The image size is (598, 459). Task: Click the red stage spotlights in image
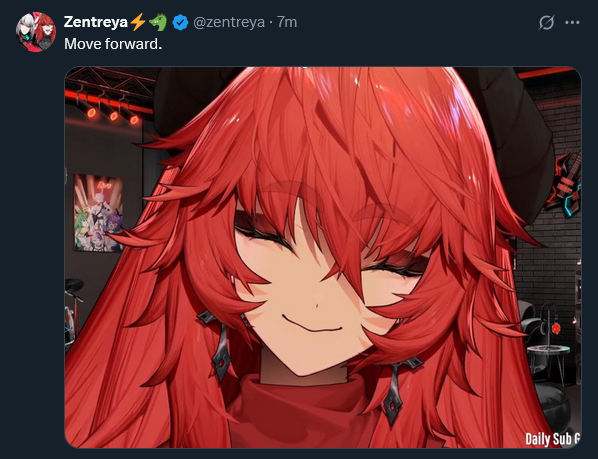click(x=111, y=111)
